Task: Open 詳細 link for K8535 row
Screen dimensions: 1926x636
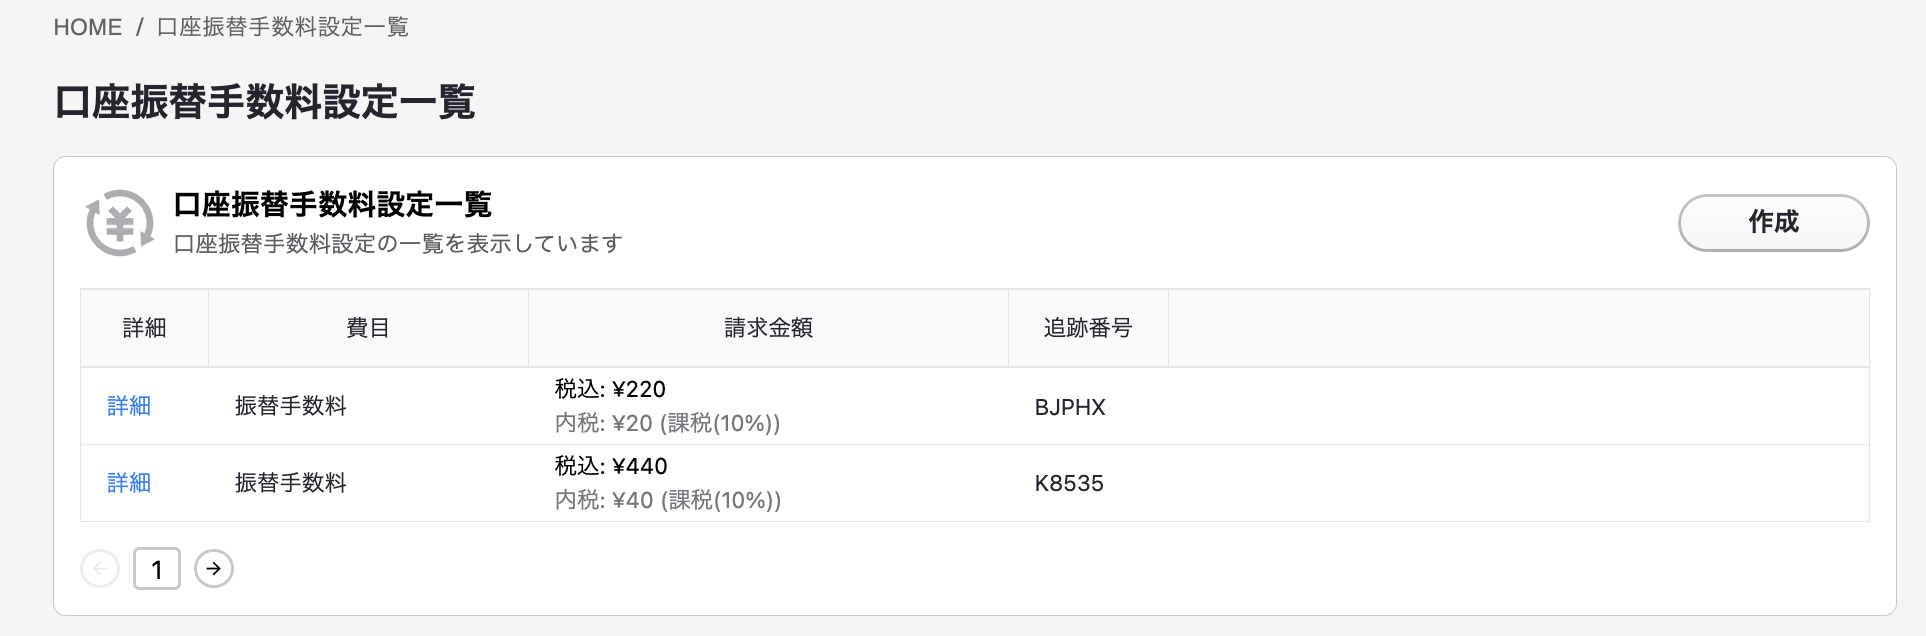Action: click(129, 483)
